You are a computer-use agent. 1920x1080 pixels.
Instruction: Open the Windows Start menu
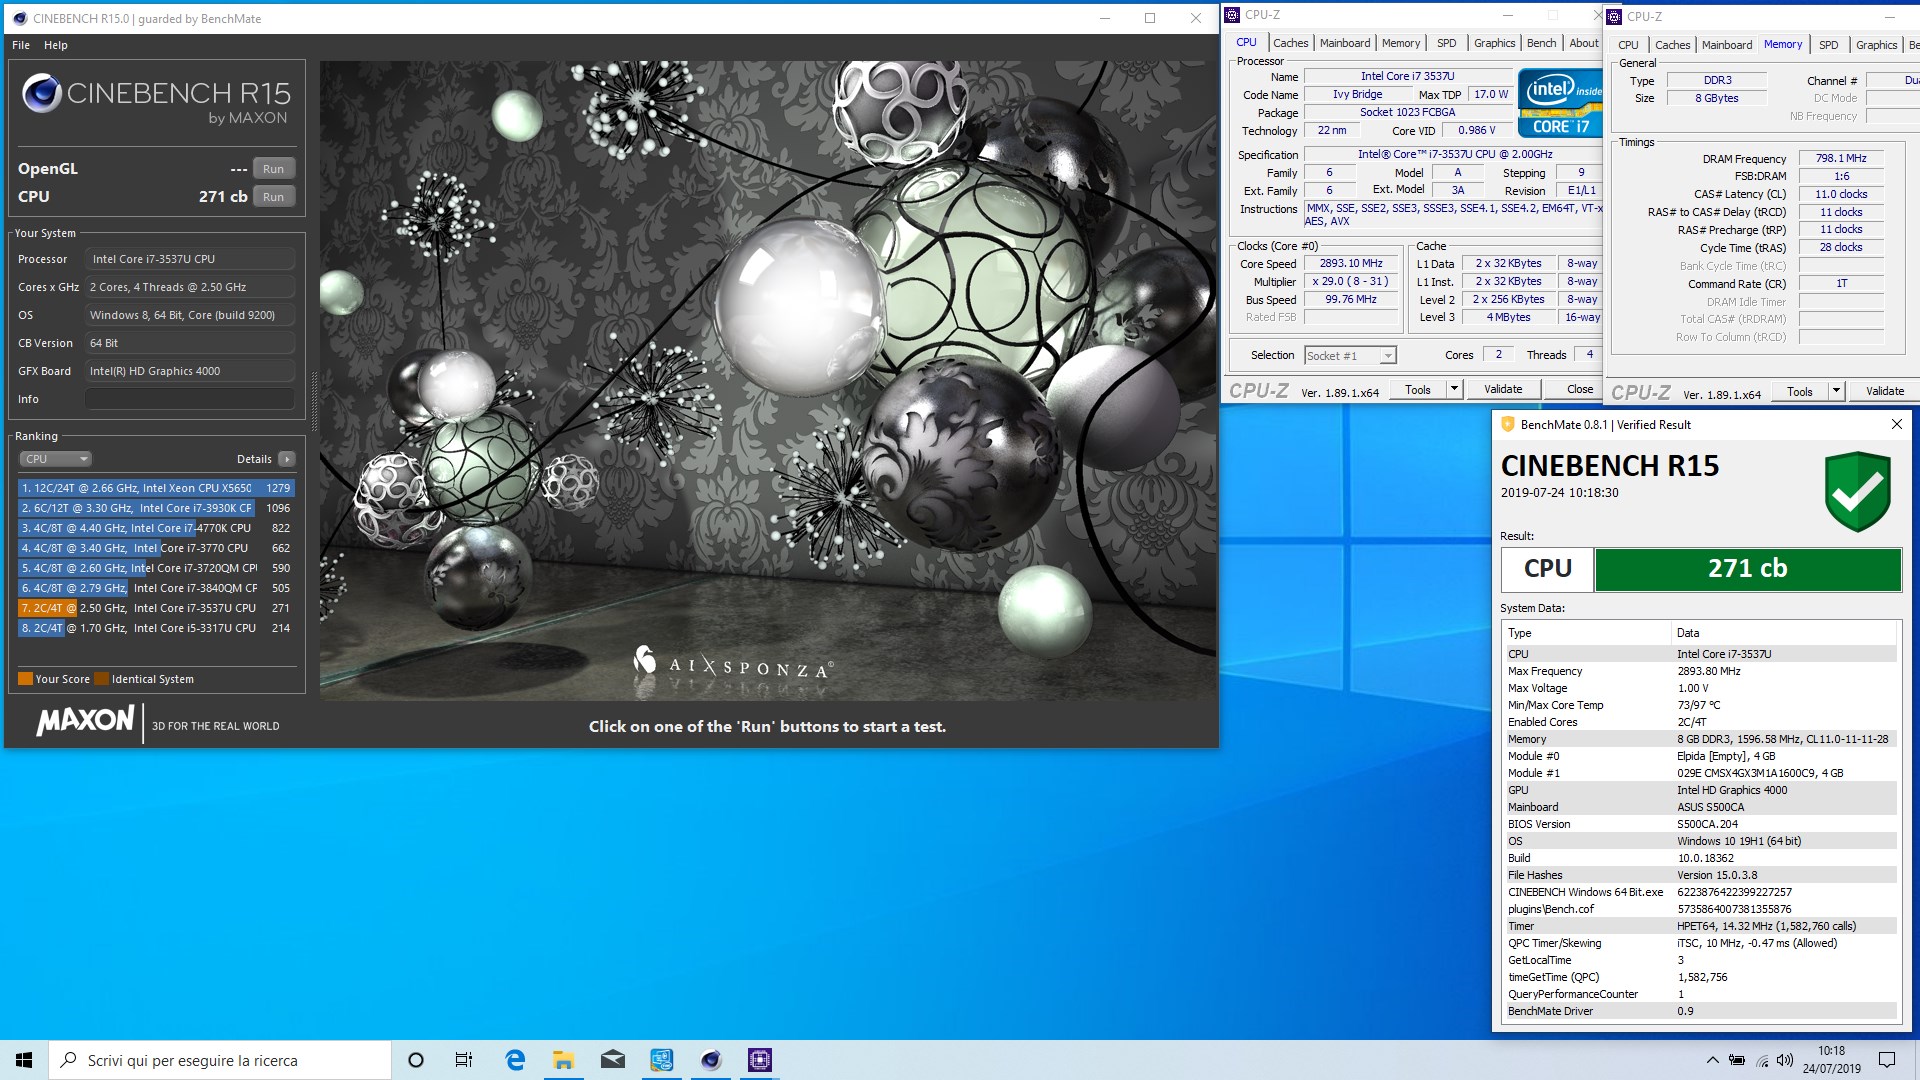tap(24, 1060)
